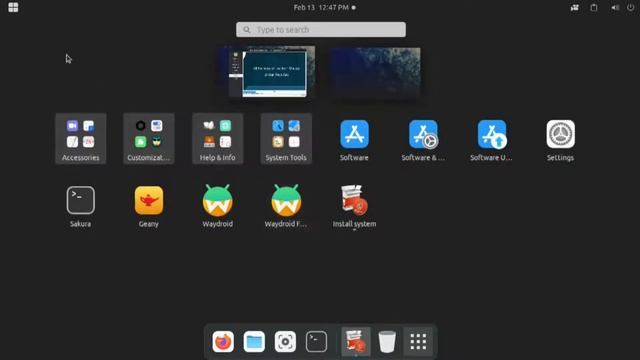Open the accessibility/users tray icon

tap(575, 7)
